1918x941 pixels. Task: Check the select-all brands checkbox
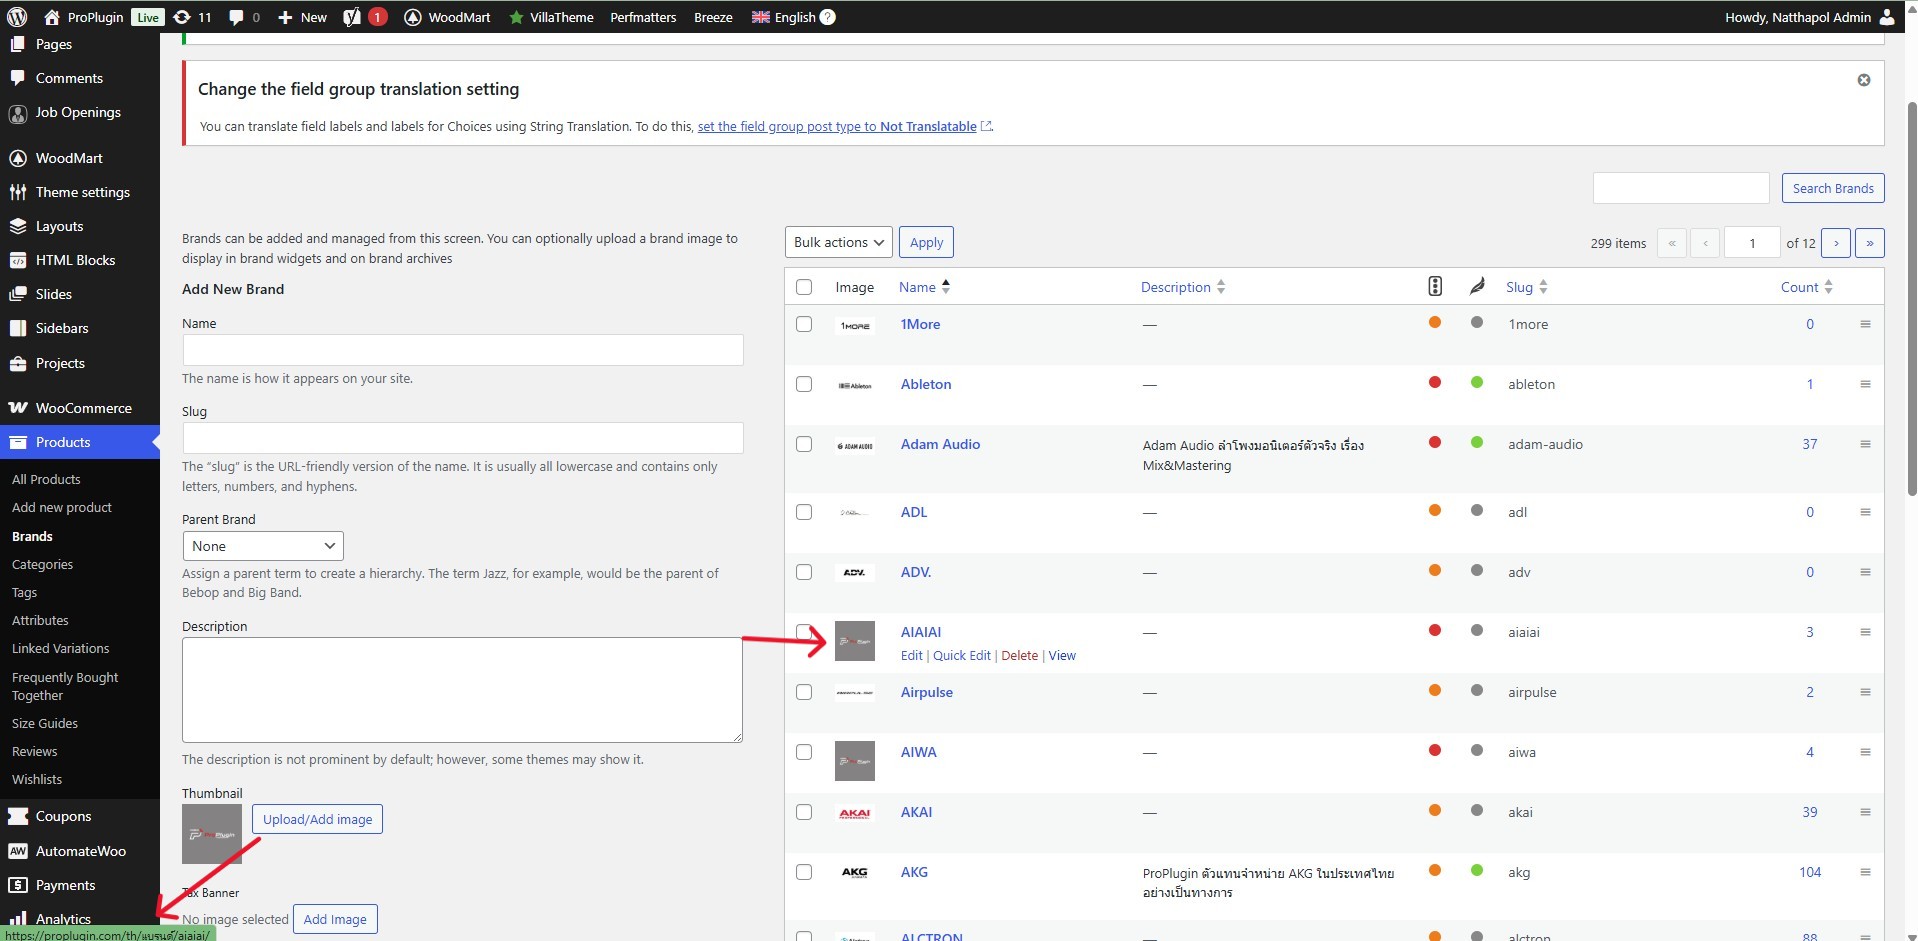(x=804, y=287)
